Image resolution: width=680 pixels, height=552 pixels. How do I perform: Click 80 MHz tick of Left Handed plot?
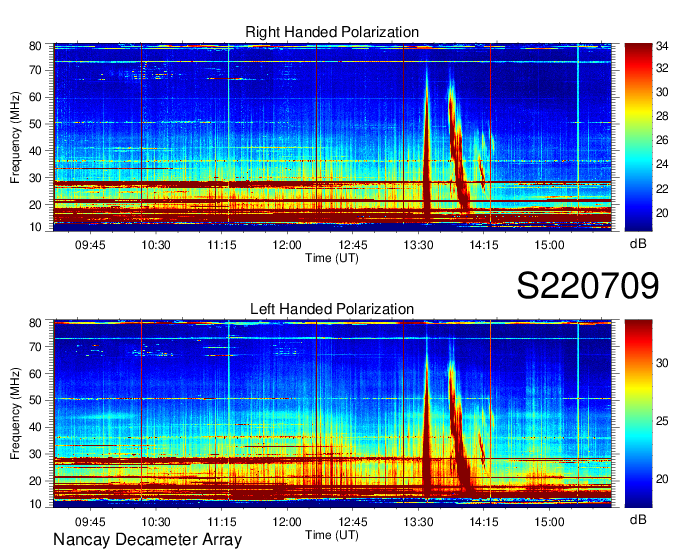35,323
